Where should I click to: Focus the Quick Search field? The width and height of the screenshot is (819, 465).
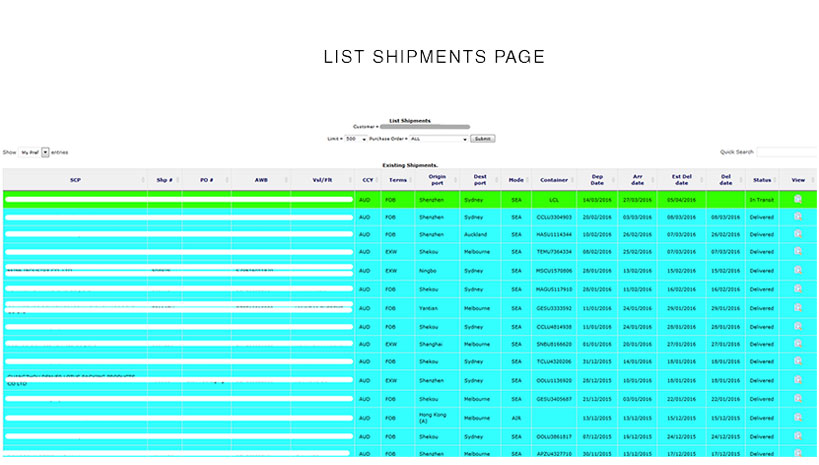coord(786,152)
